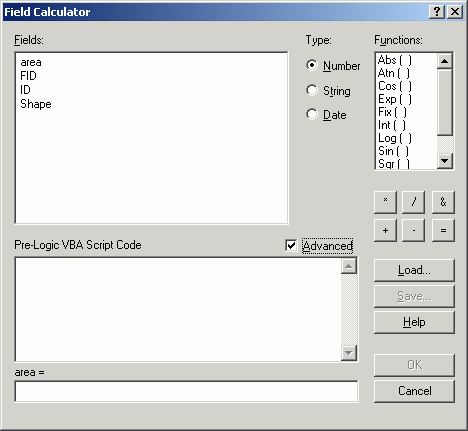Click the Functions list scrollbar thumb
Screen dimensions: 468x431
tap(445, 102)
